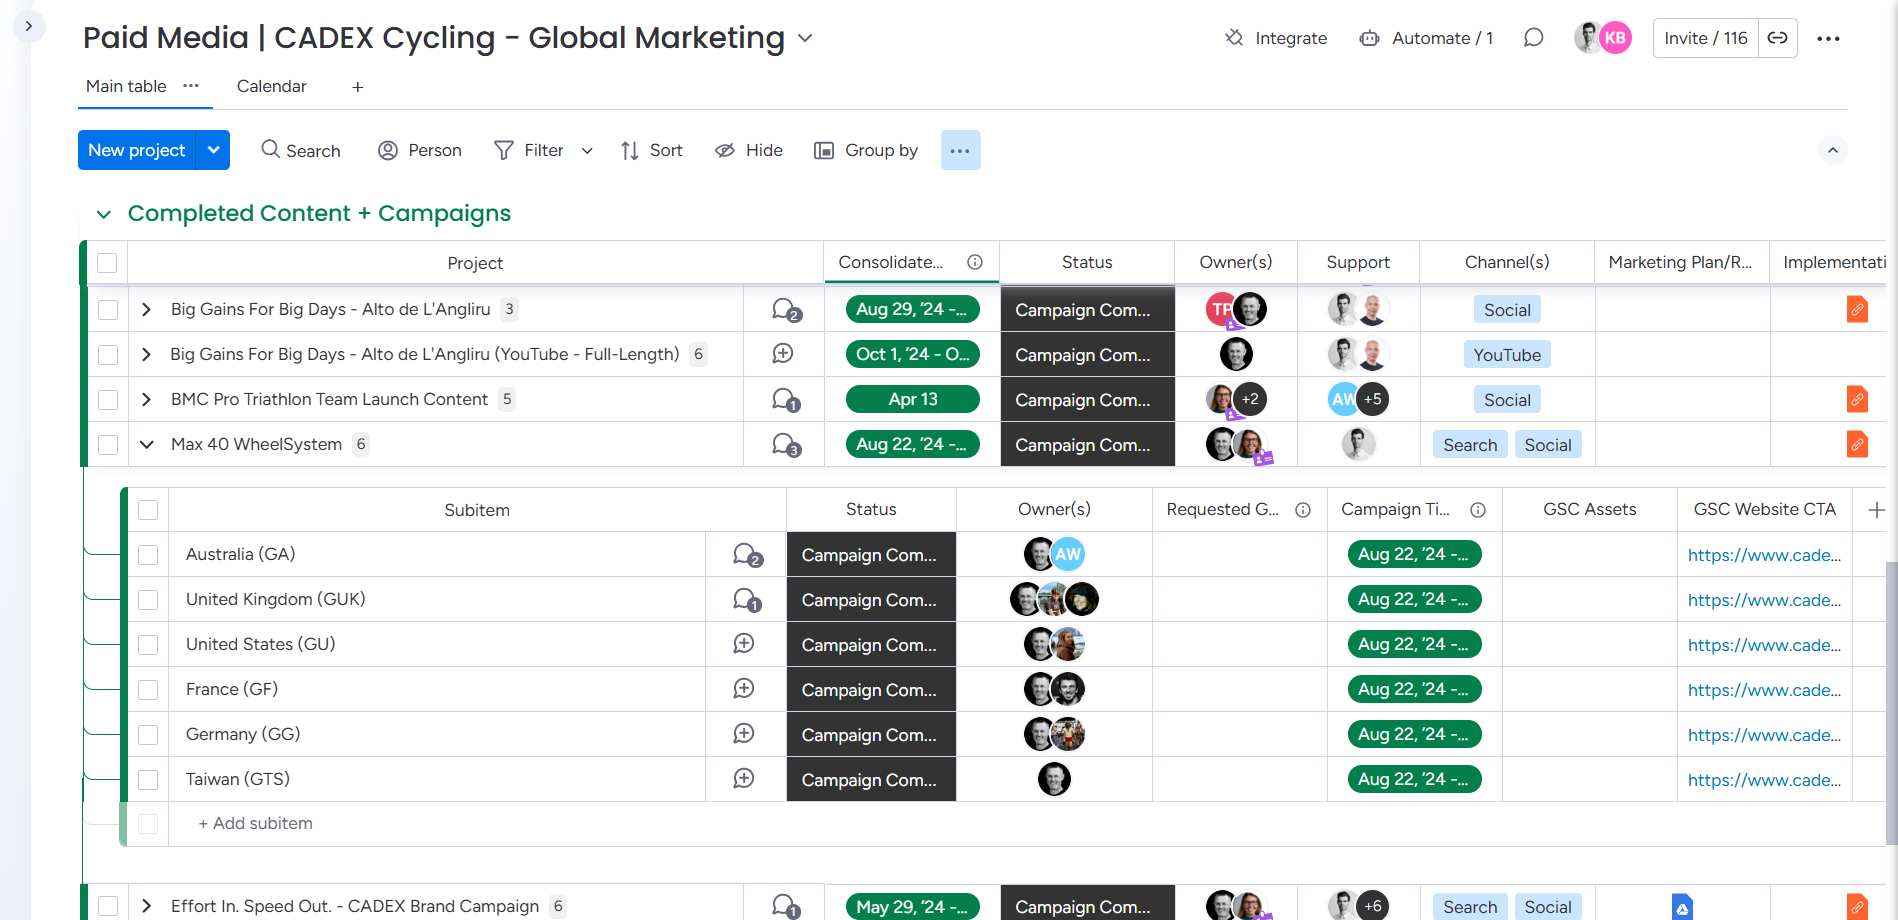The height and width of the screenshot is (920, 1898).
Task: Open the board title dropdown chevron
Action: (805, 39)
